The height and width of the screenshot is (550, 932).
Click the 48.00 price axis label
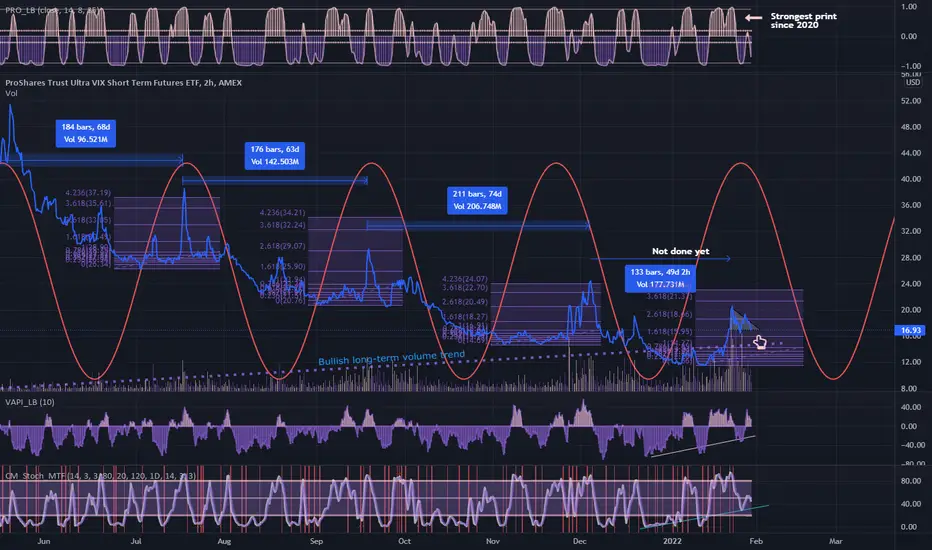click(x=911, y=127)
